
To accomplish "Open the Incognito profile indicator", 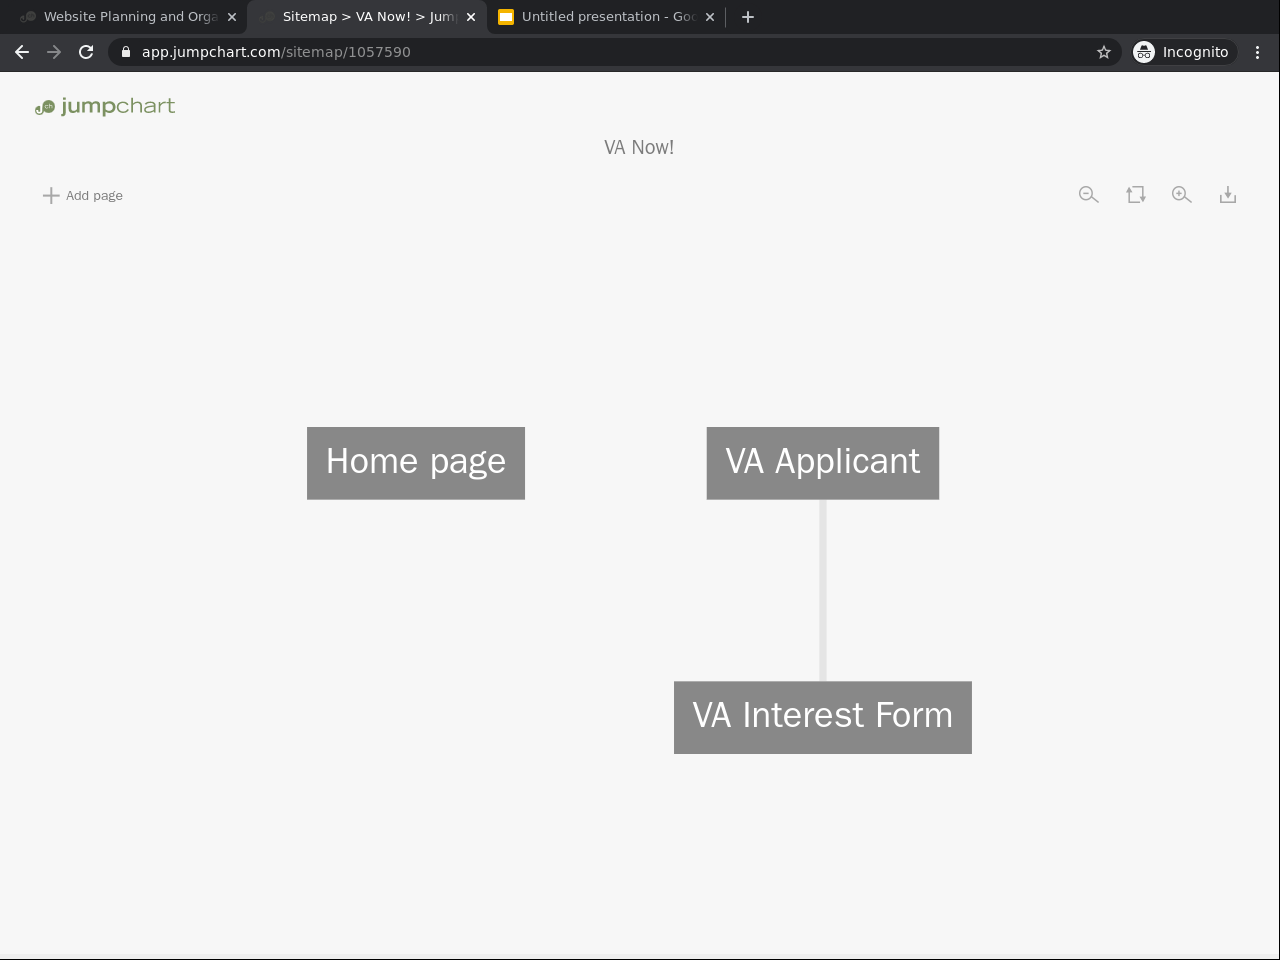I will [1182, 52].
